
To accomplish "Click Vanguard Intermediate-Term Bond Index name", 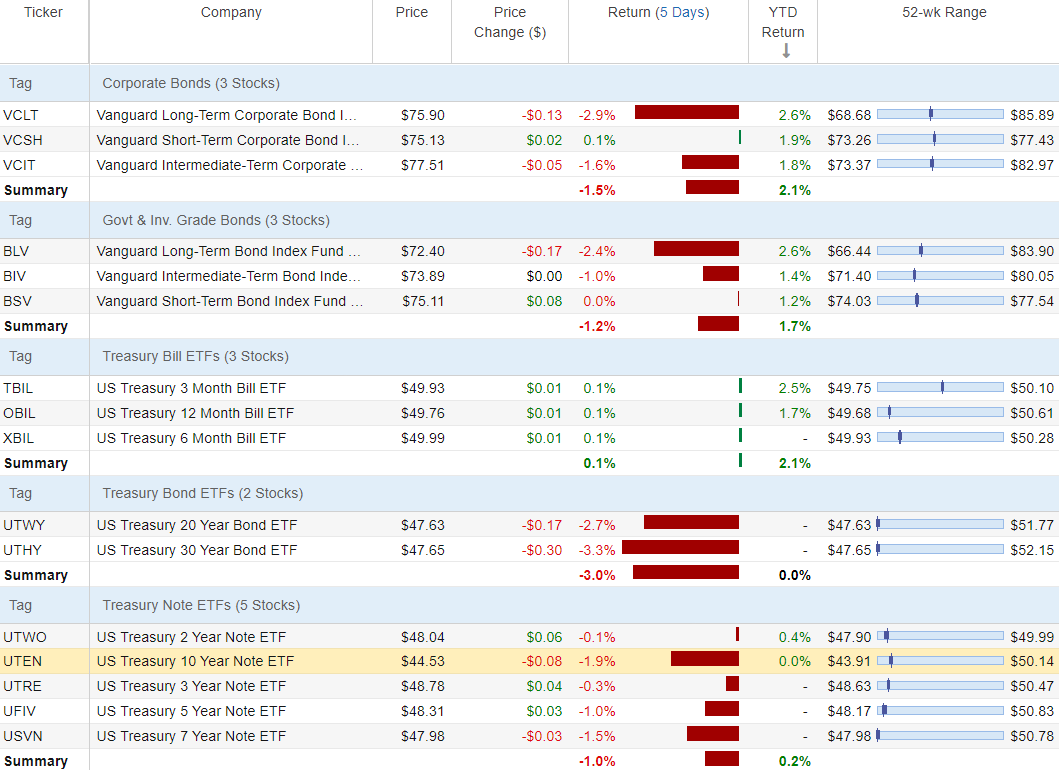I will [x=228, y=276].
